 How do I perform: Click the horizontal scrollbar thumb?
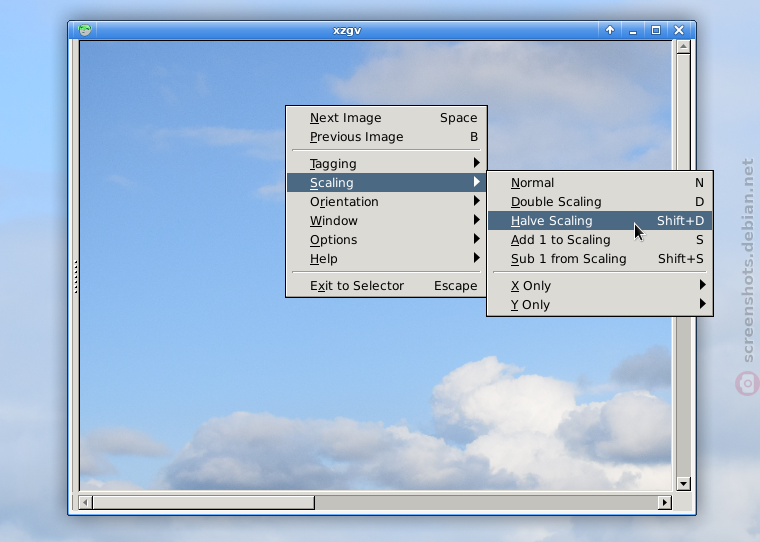click(204, 502)
